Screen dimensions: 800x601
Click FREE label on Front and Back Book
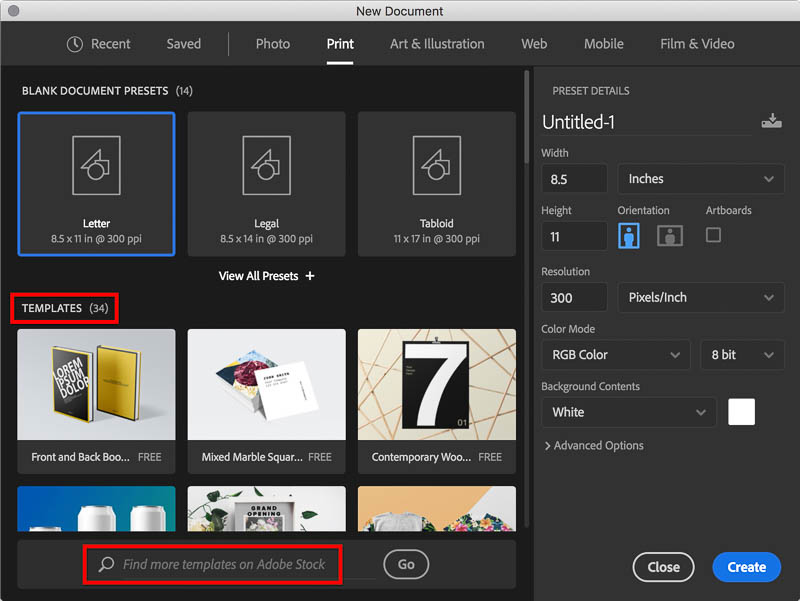click(149, 457)
